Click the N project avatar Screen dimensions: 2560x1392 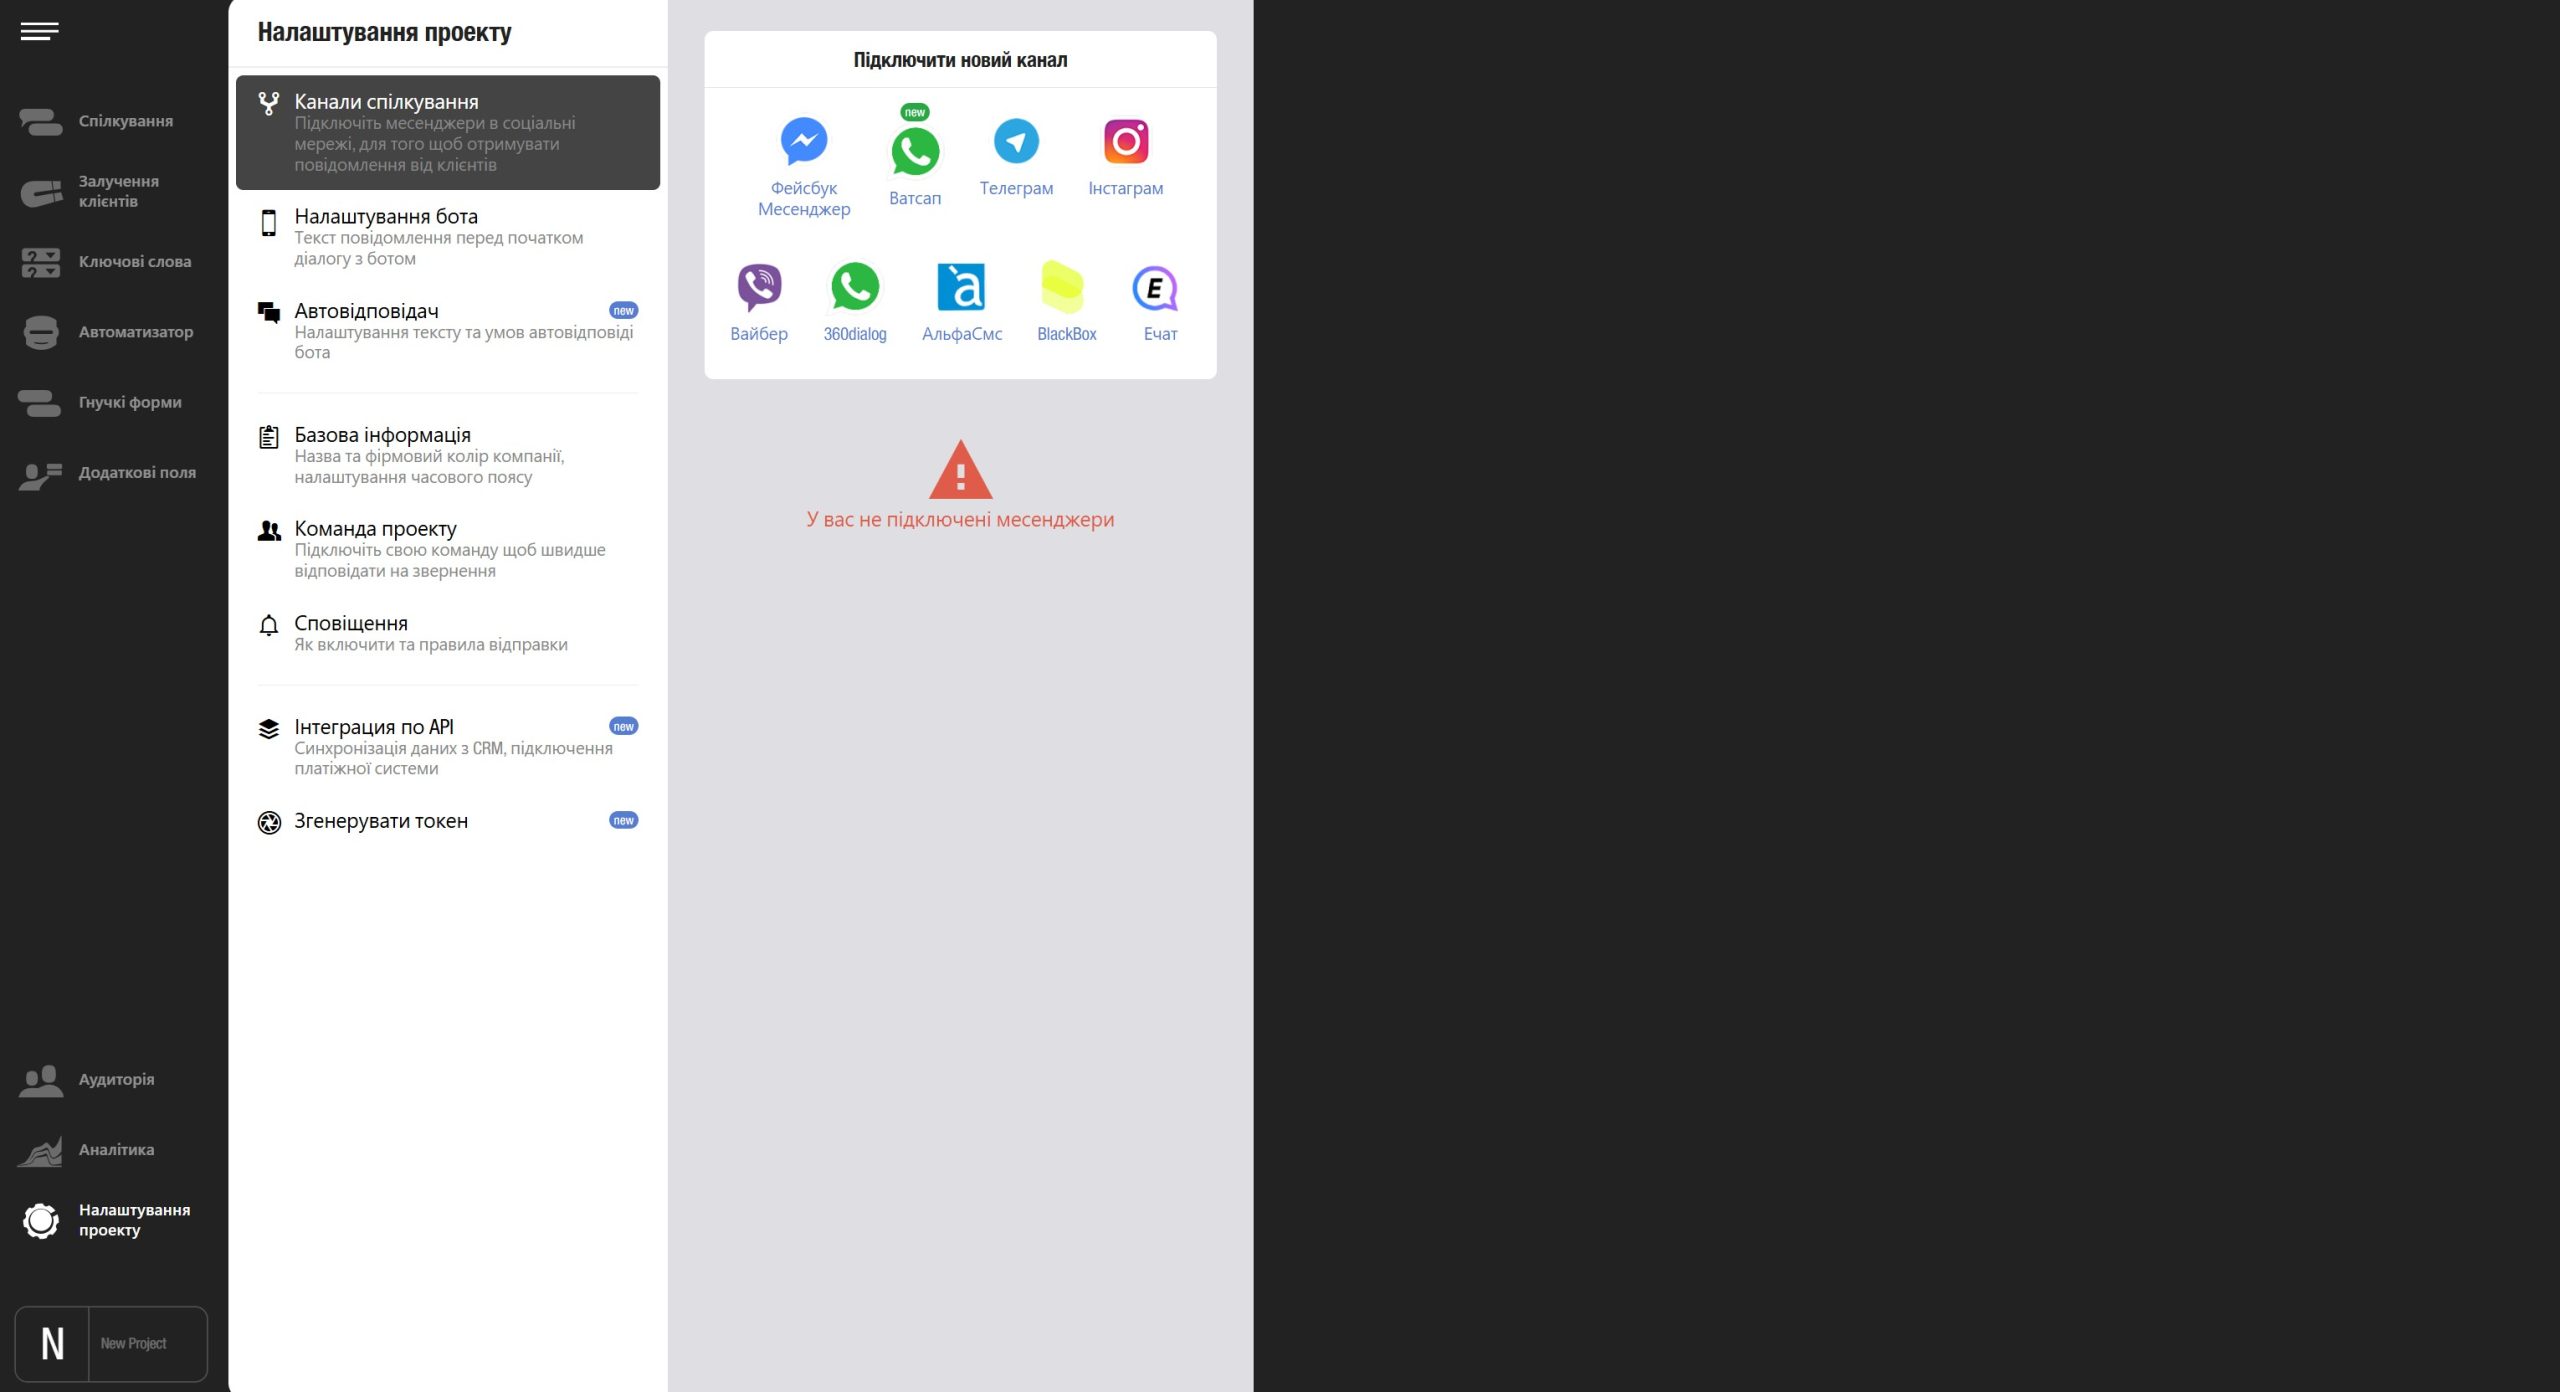click(x=52, y=1345)
